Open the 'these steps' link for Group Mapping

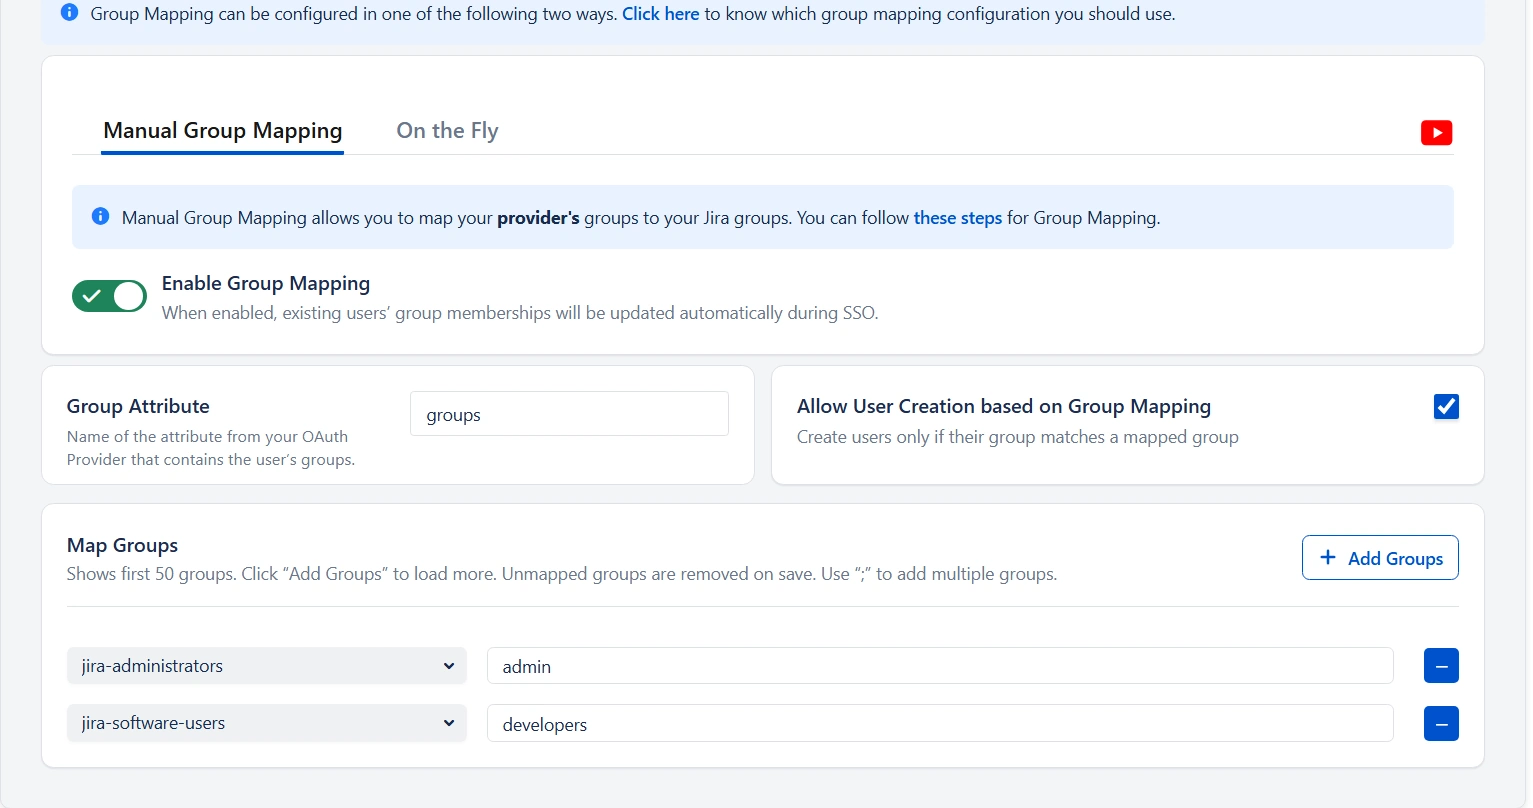(957, 217)
